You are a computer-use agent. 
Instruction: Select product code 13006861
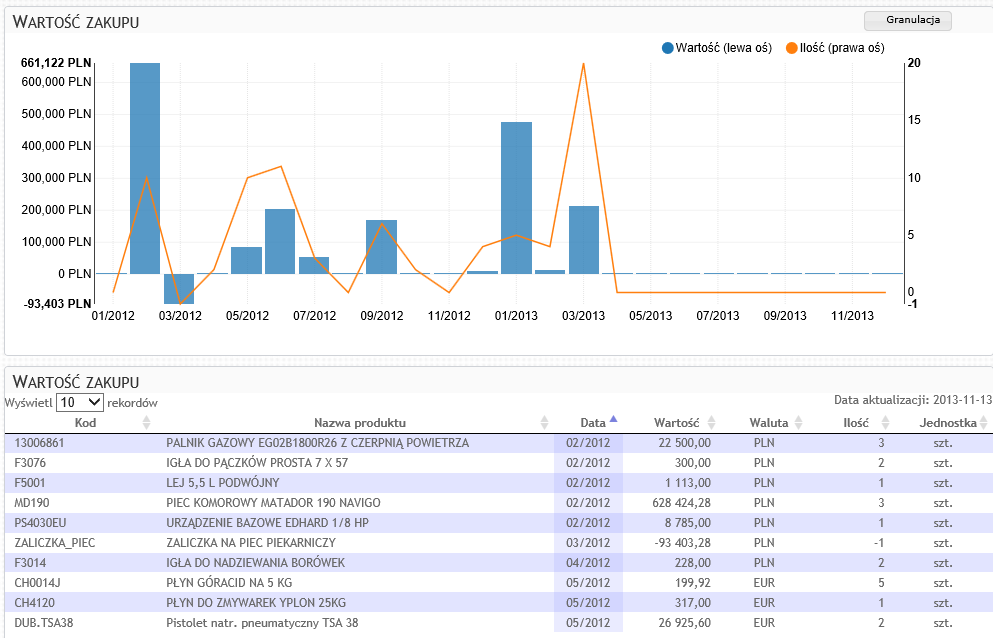coord(39,443)
